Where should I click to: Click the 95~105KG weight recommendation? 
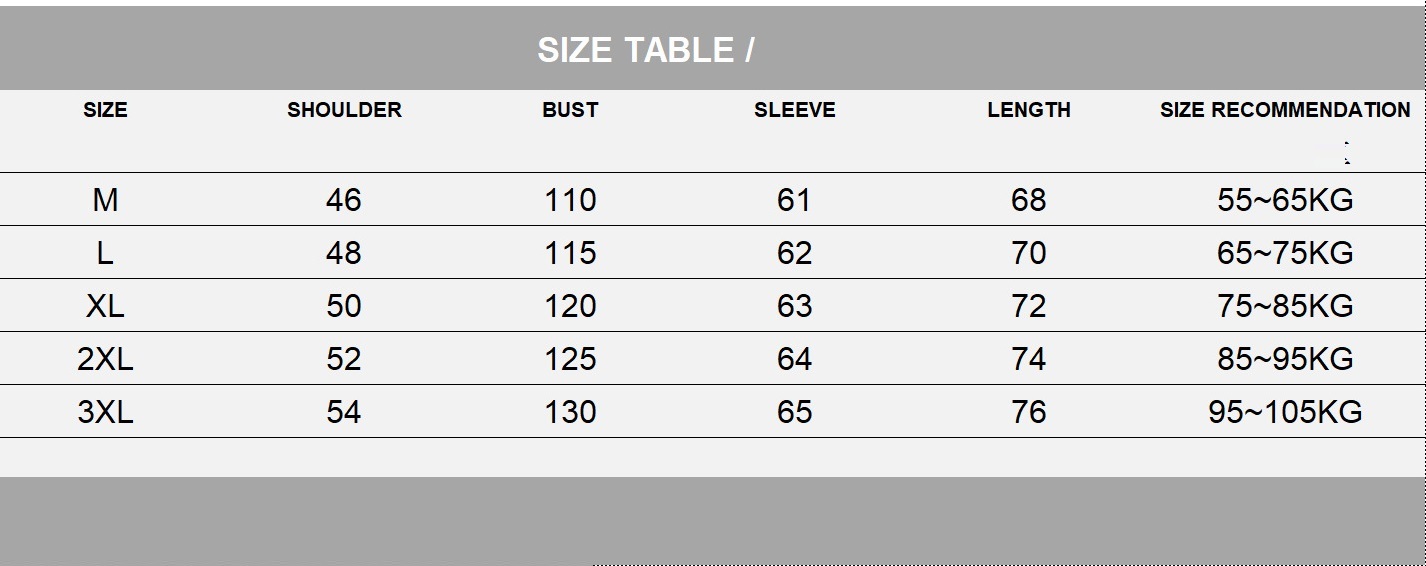pos(1285,412)
